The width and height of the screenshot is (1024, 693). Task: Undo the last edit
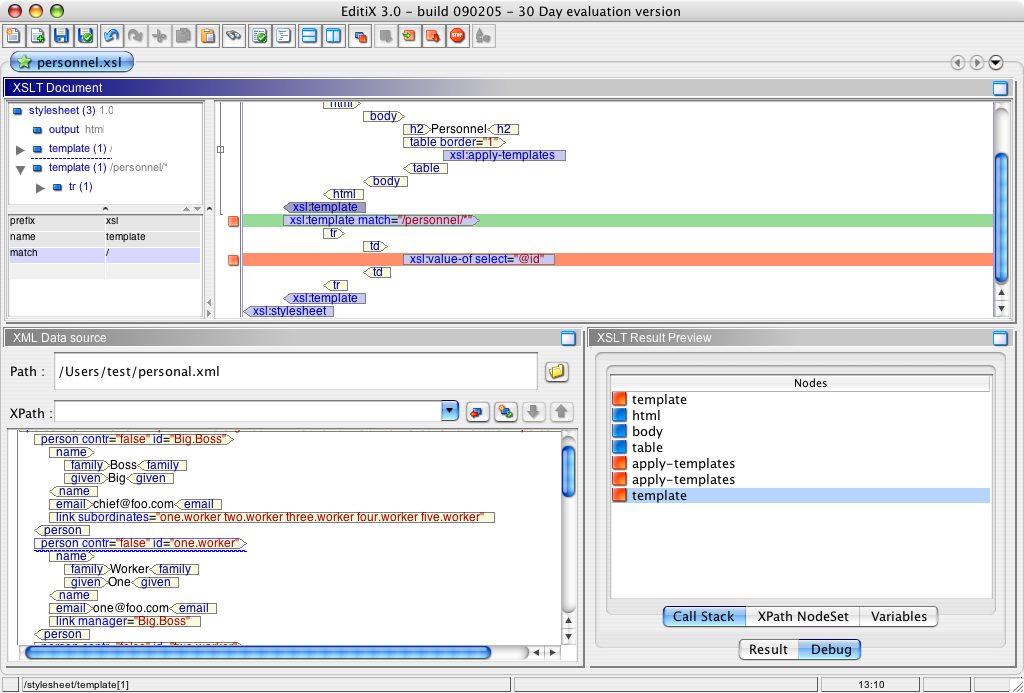pyautogui.click(x=111, y=35)
